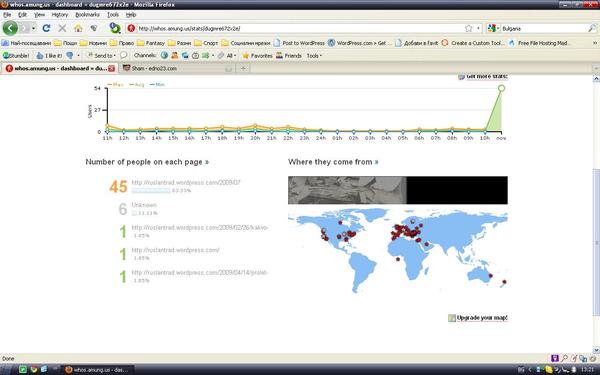Open the Fantasy bookmarks folder
Image resolution: width=600 pixels, height=375 pixels.
151,43
